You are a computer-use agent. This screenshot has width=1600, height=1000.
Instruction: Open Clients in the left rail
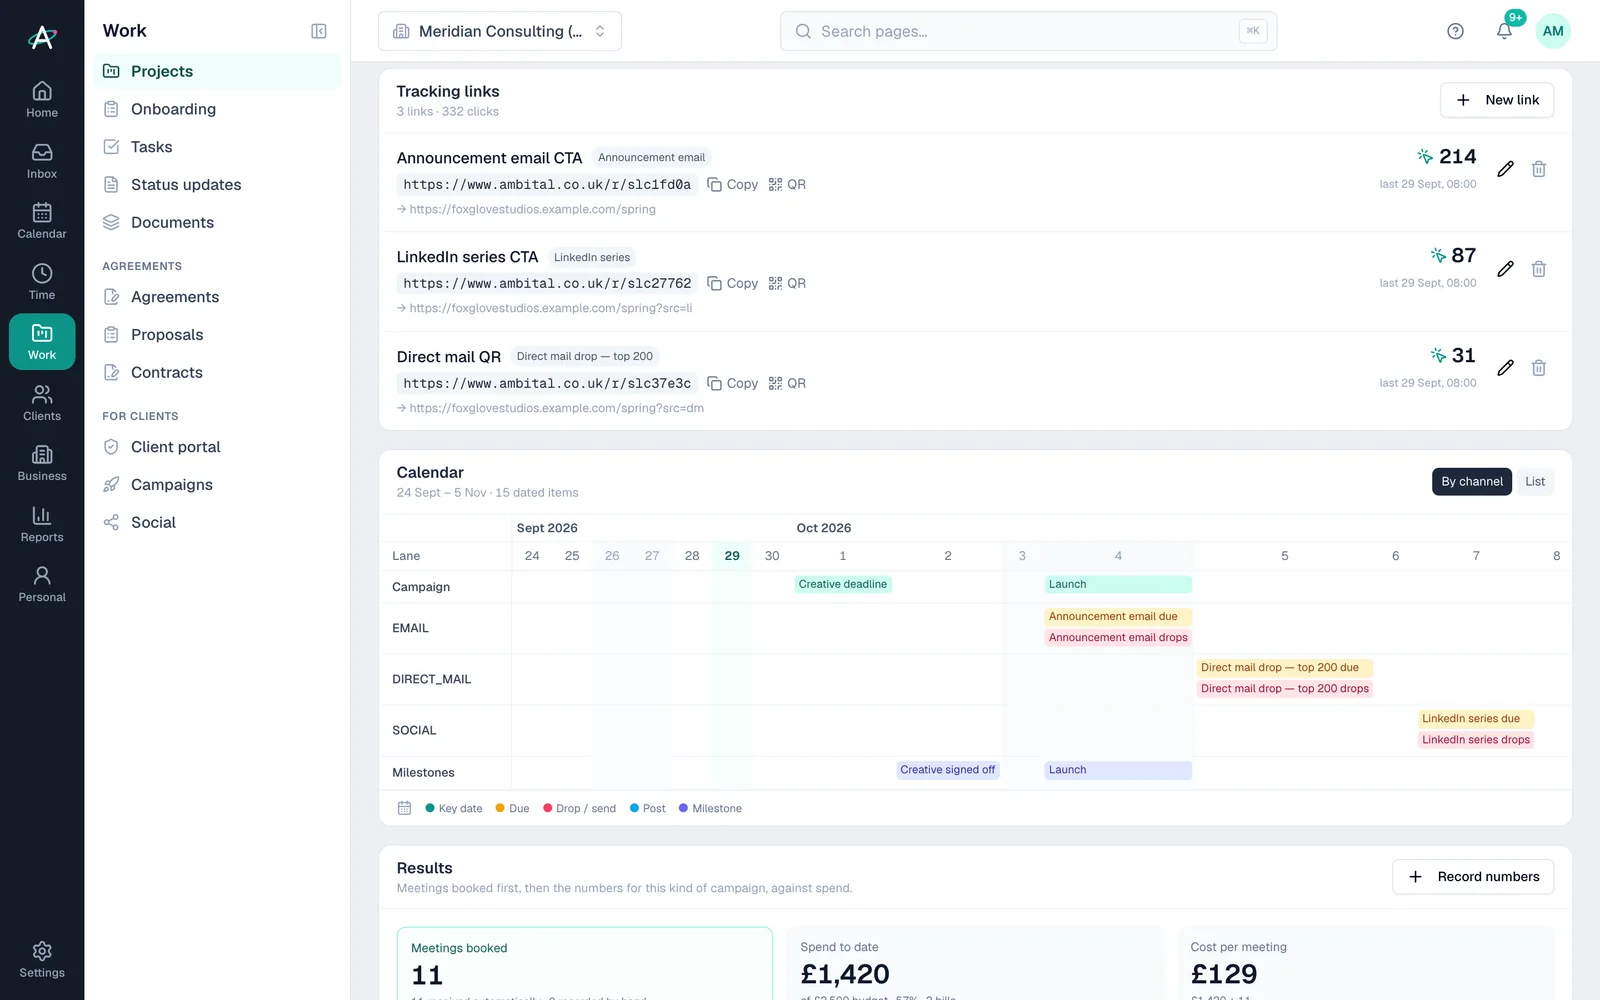(42, 403)
